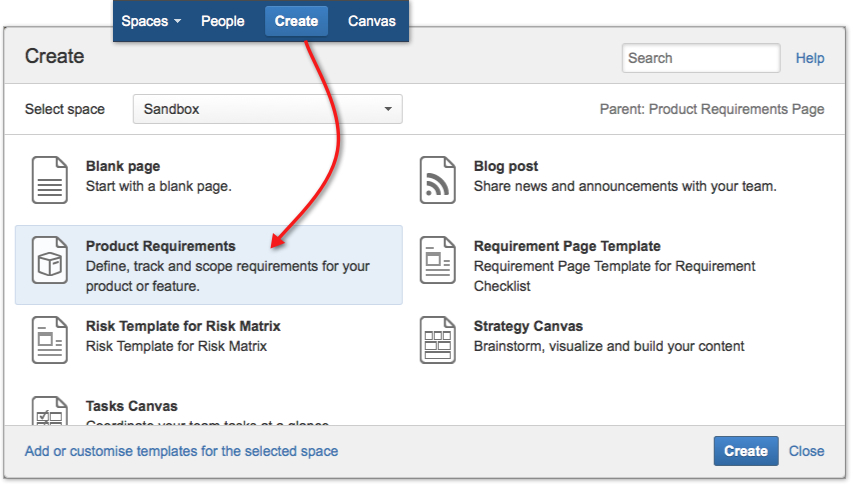This screenshot has width=853, height=486.
Task: Click Add or customise templates link
Action: (181, 451)
